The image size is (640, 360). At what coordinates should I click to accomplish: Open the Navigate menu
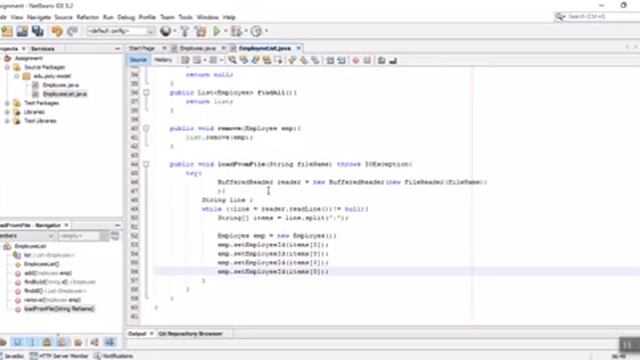[39, 17]
